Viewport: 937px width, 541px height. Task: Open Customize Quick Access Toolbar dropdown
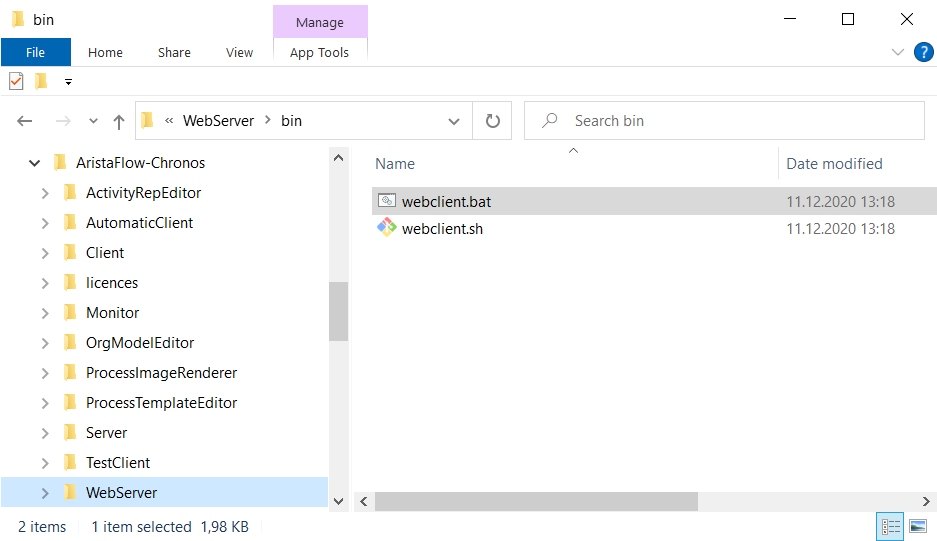click(68, 82)
